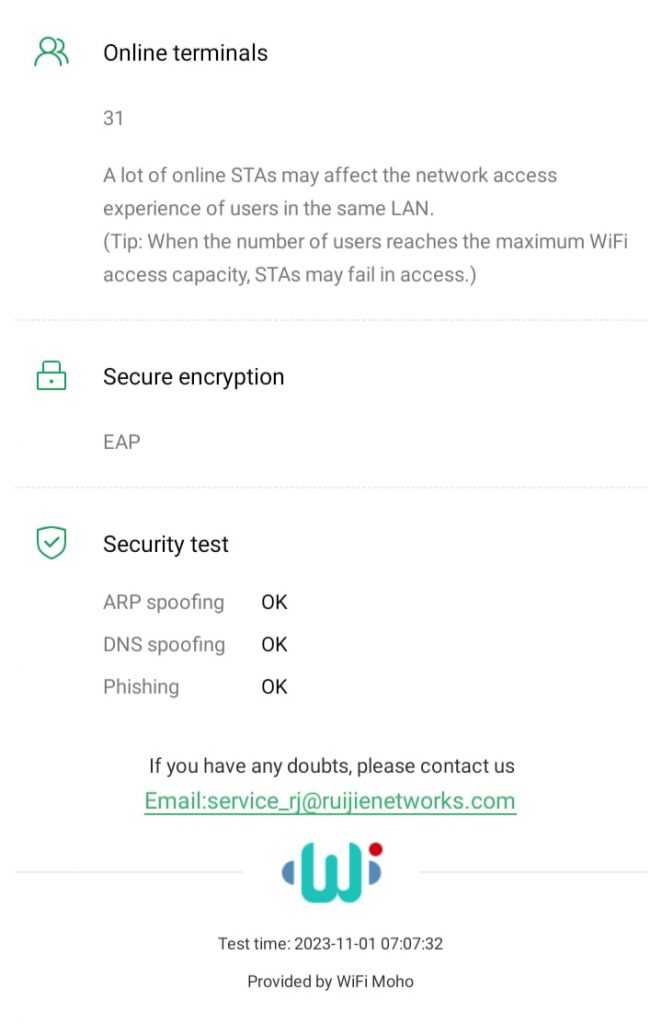Click the Online terminals users icon

pyautogui.click(x=51, y=52)
